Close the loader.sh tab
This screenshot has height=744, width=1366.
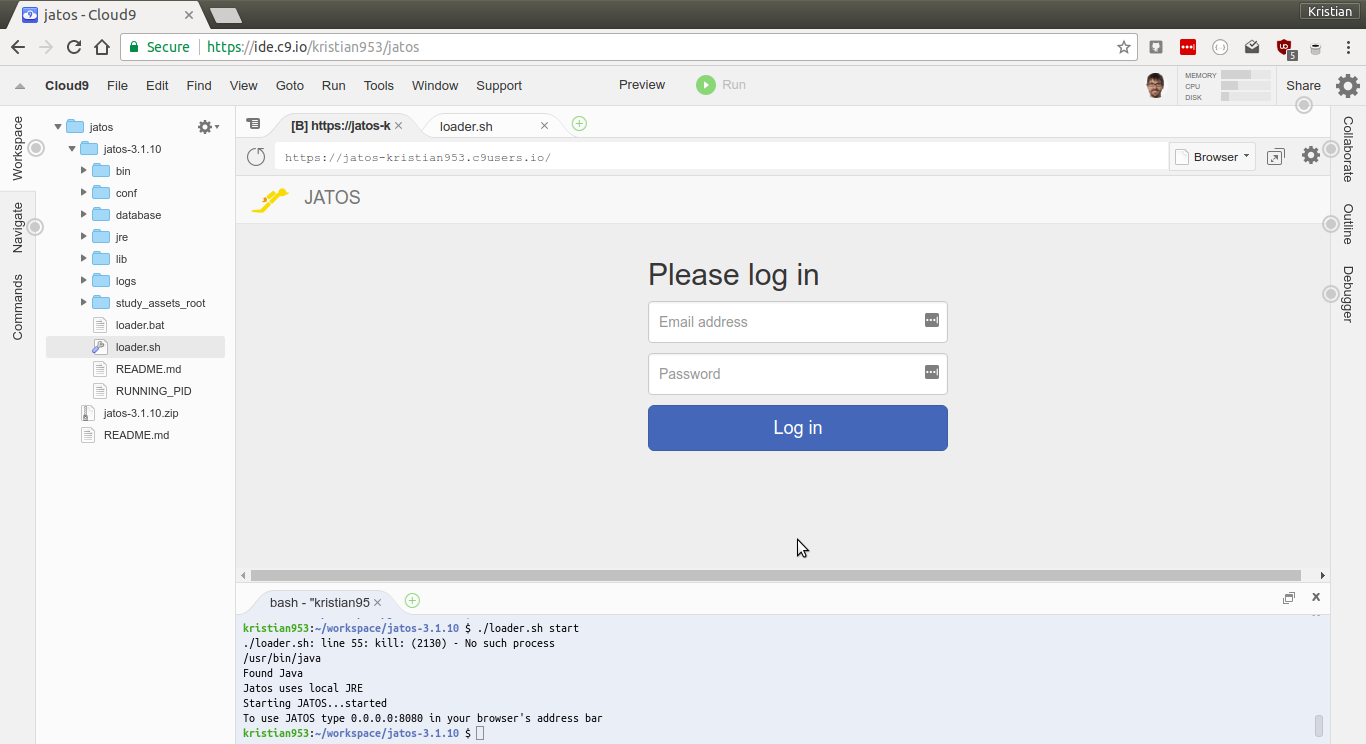pos(544,125)
